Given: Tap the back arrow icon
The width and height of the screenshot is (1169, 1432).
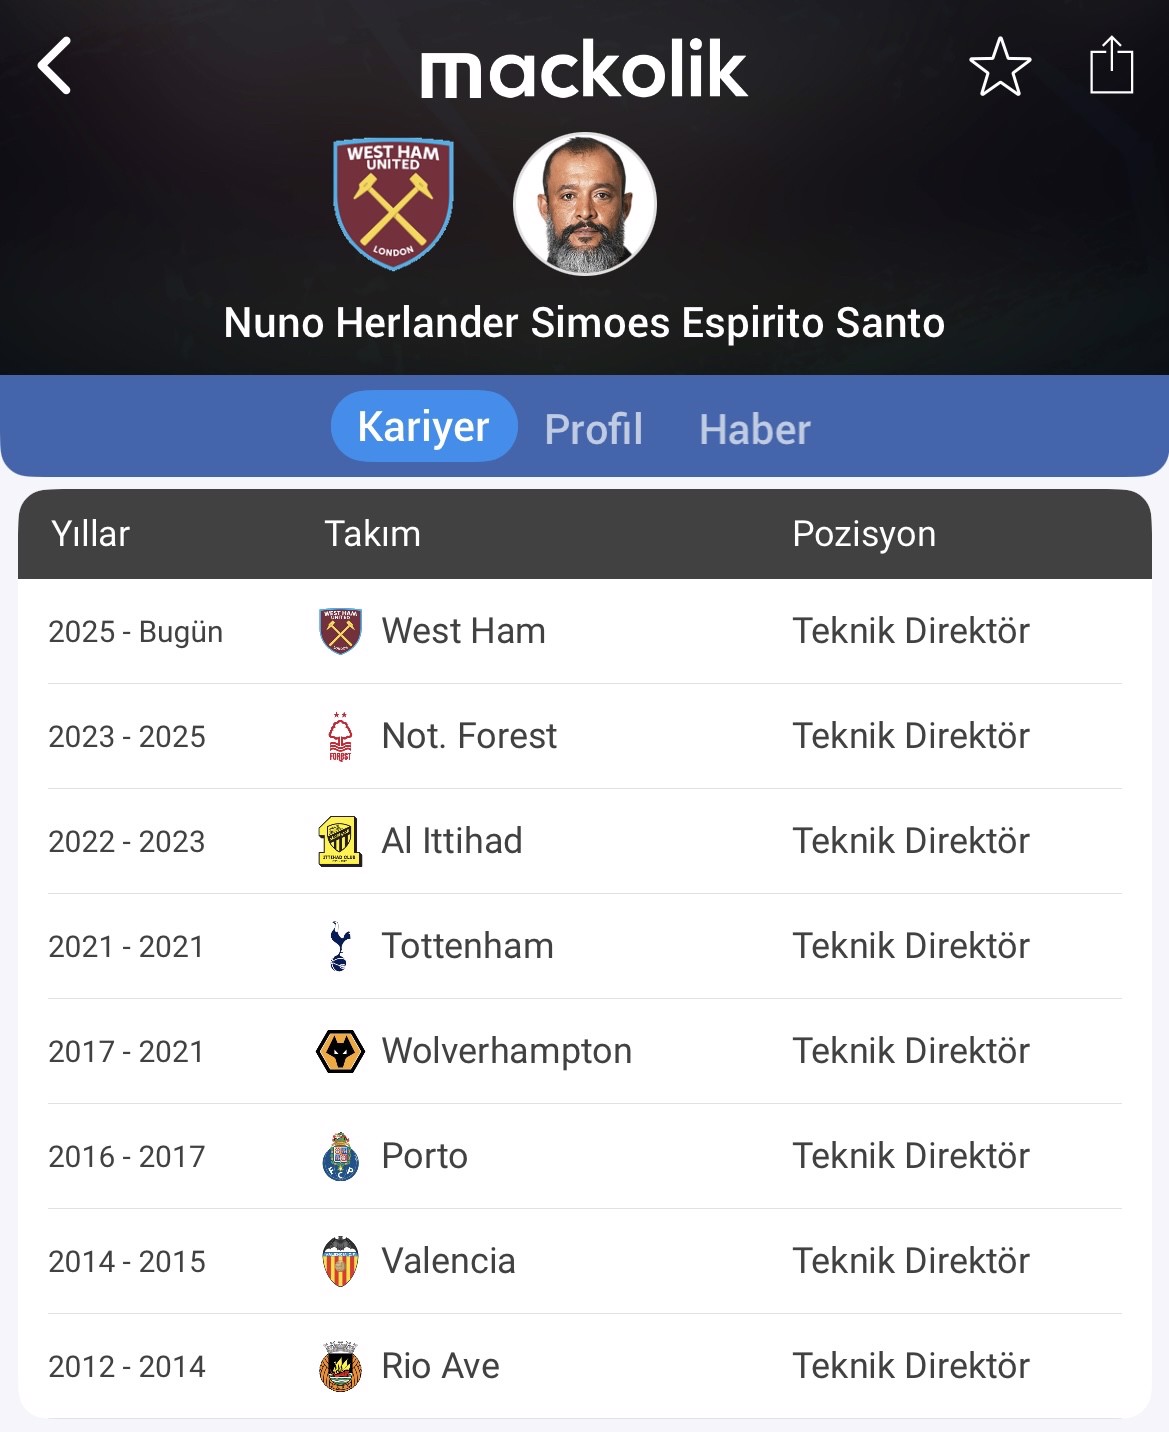Looking at the screenshot, I should coord(55,66).
